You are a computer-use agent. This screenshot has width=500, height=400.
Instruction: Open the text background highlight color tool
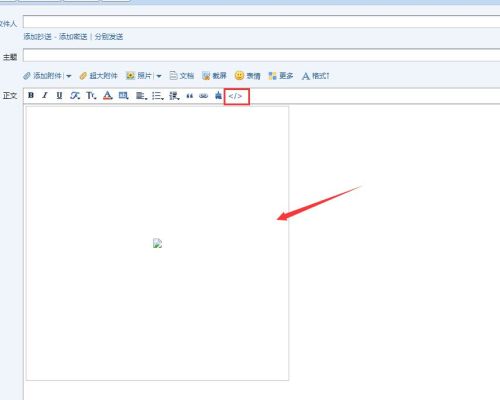tap(123, 96)
